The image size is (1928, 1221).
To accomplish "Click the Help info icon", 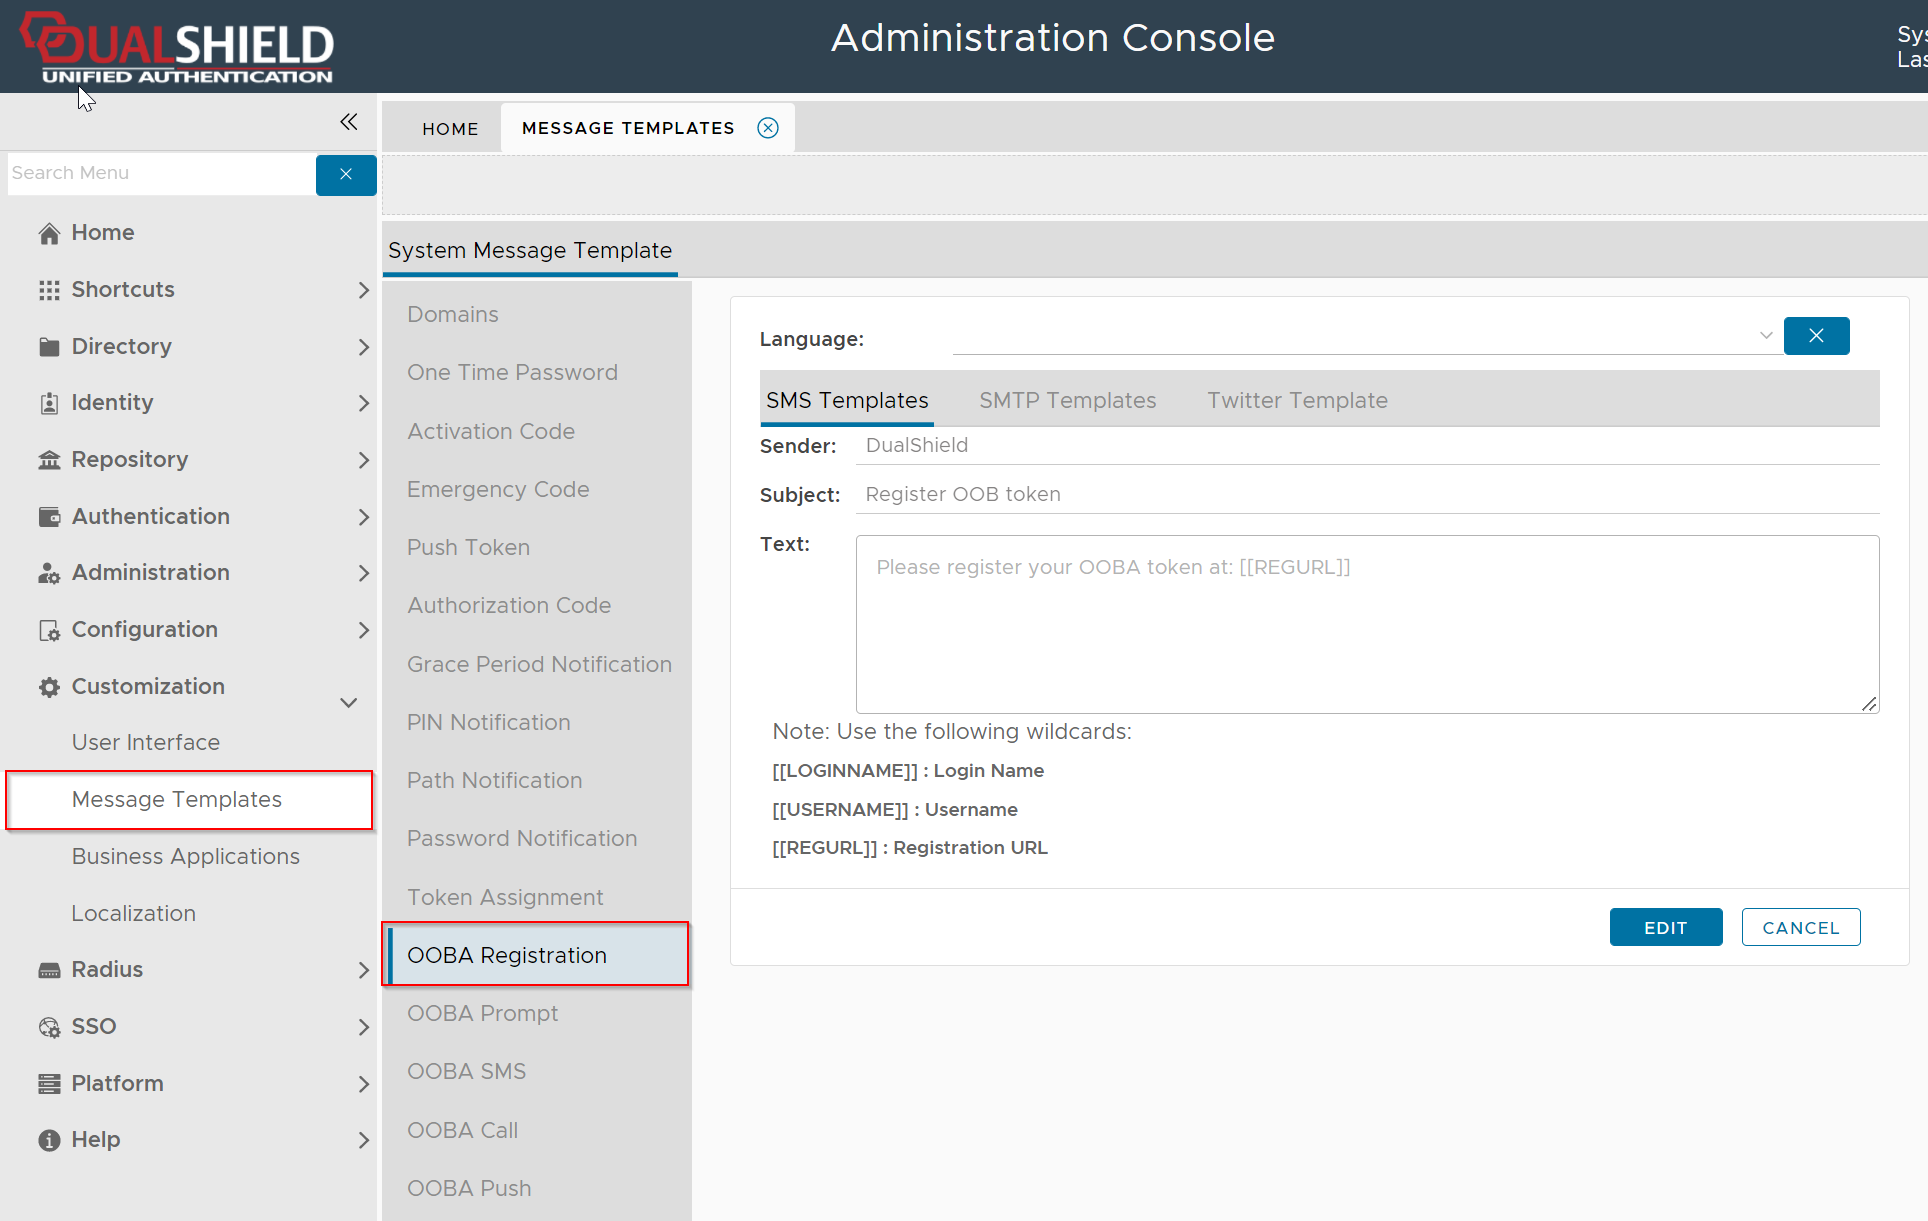I will 49,1140.
